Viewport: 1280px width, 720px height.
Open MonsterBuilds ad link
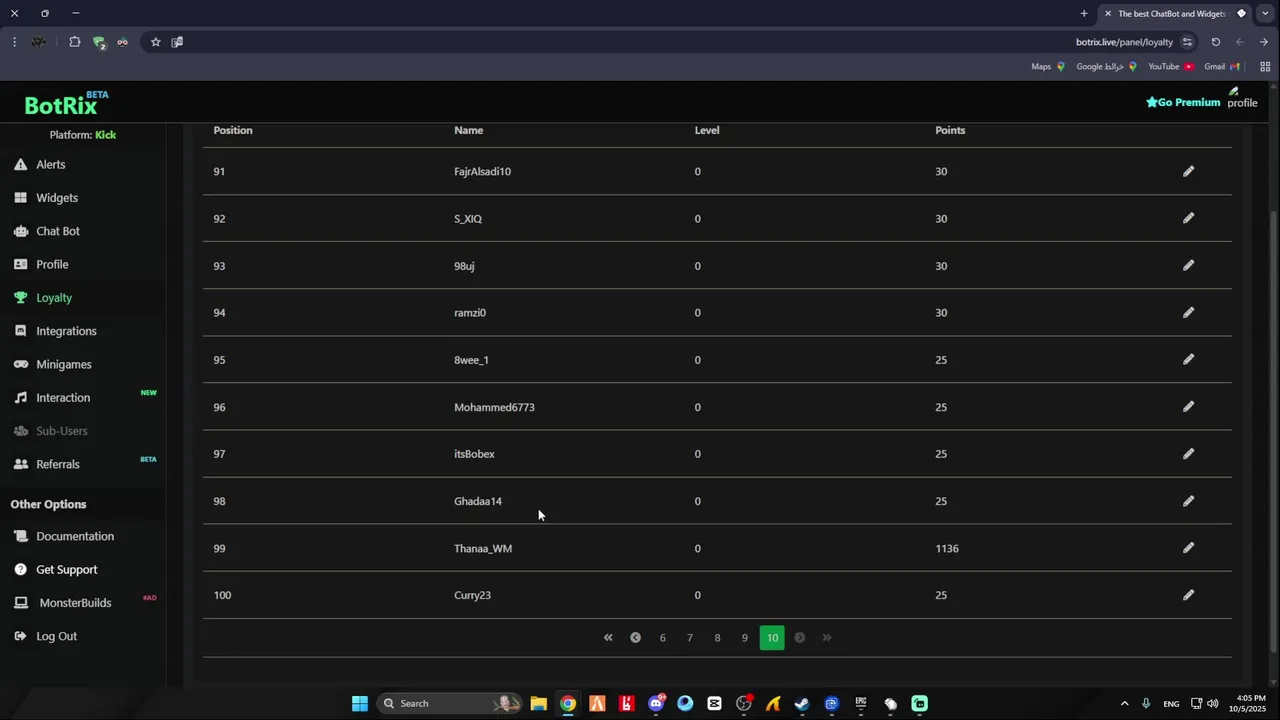[x=75, y=603]
